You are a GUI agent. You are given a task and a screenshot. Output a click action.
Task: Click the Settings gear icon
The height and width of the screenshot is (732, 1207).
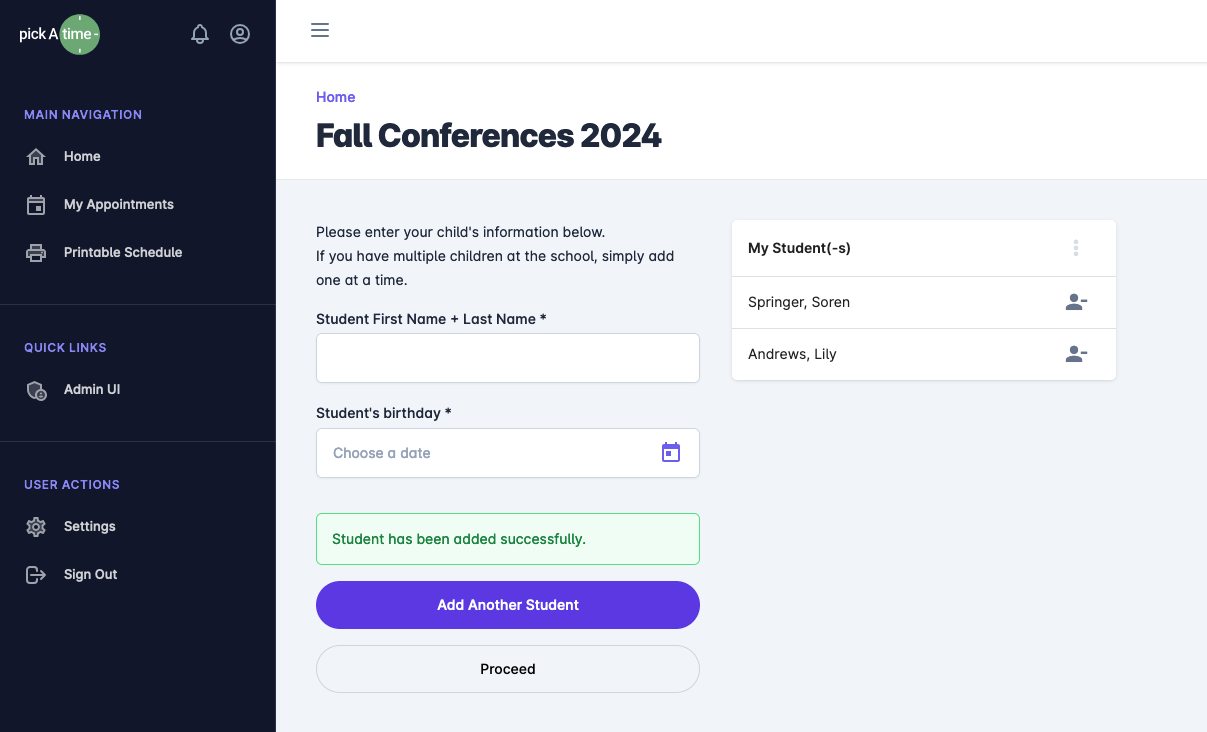point(36,527)
